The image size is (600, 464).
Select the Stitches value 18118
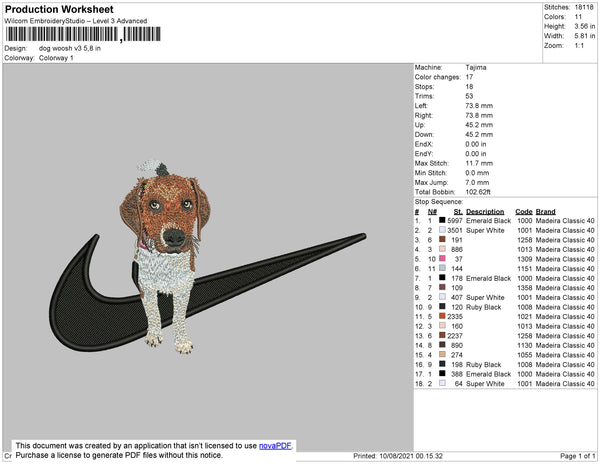click(x=584, y=7)
